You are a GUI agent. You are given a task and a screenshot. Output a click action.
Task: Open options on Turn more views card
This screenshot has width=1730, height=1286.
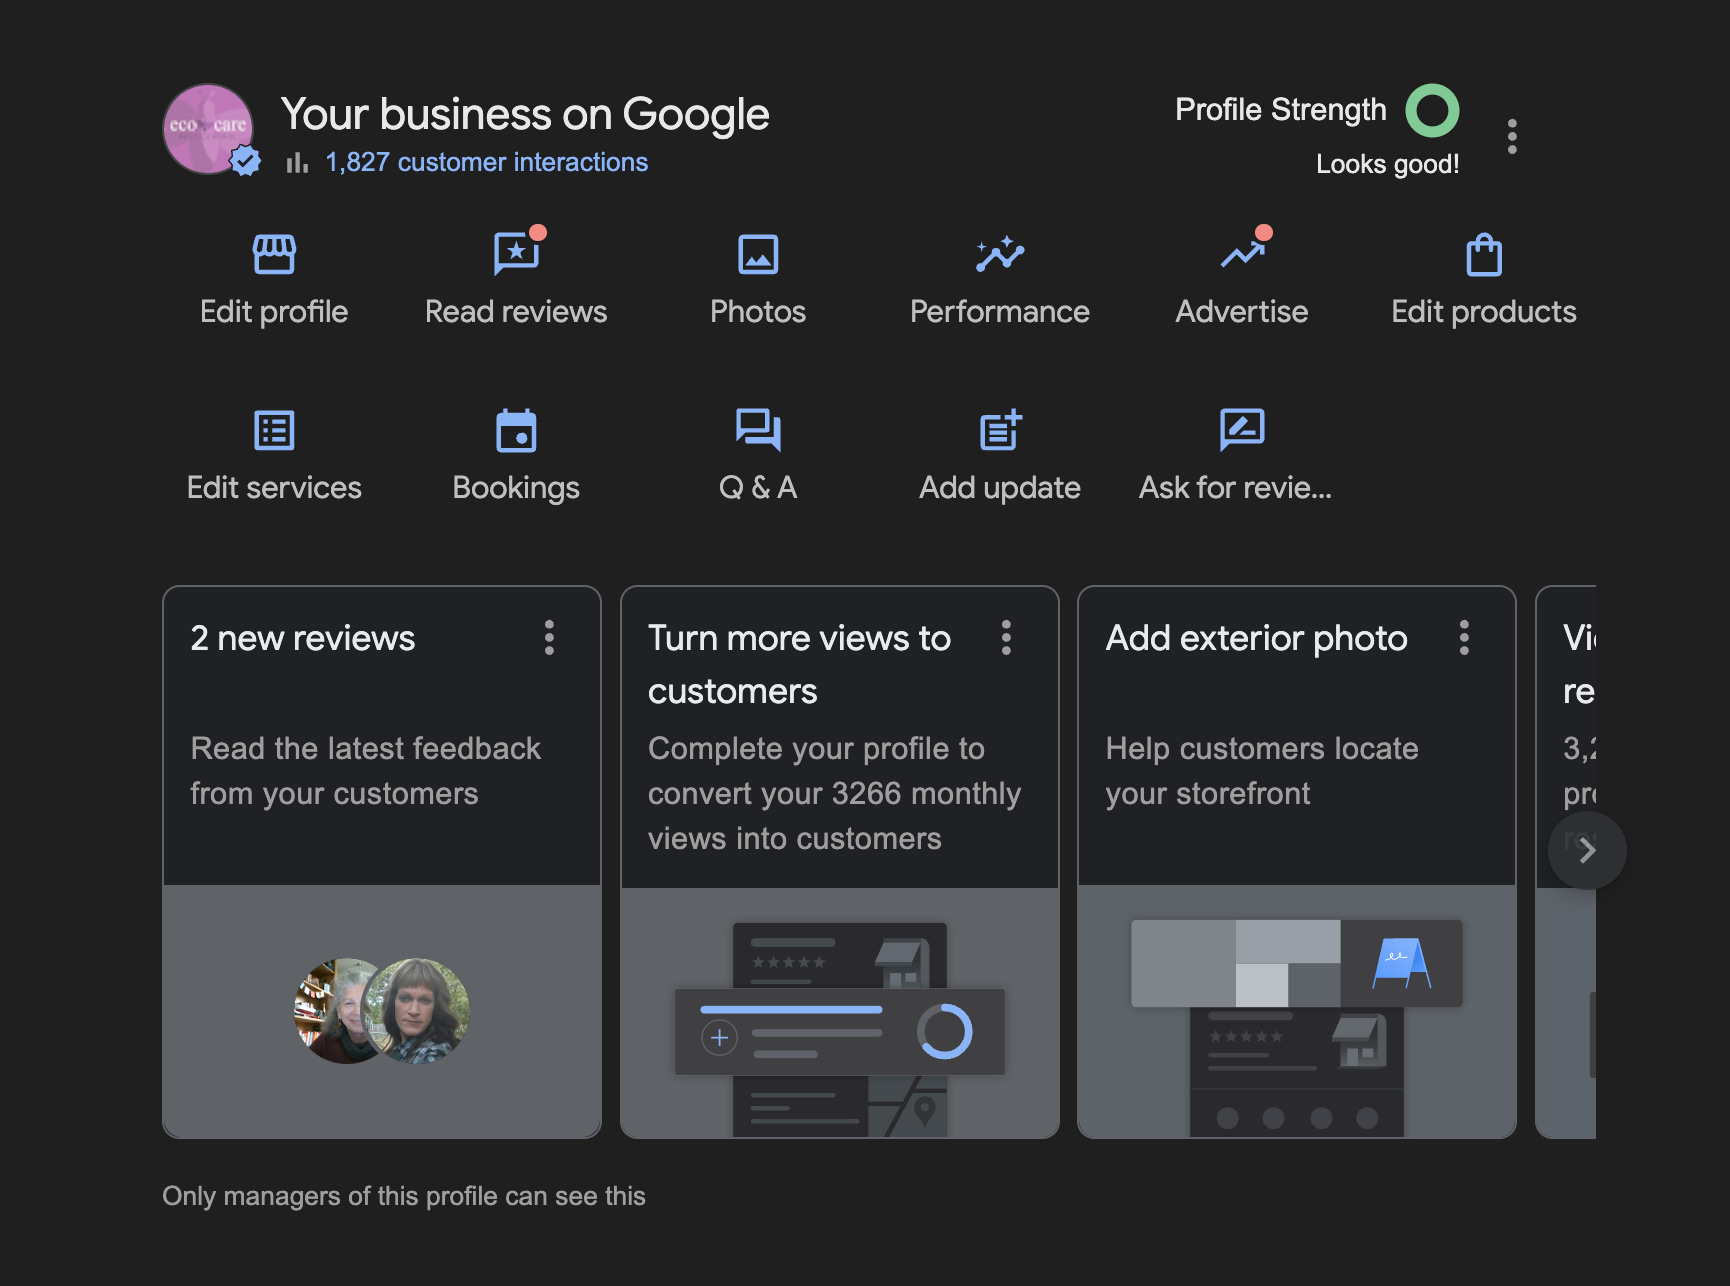tap(1006, 637)
